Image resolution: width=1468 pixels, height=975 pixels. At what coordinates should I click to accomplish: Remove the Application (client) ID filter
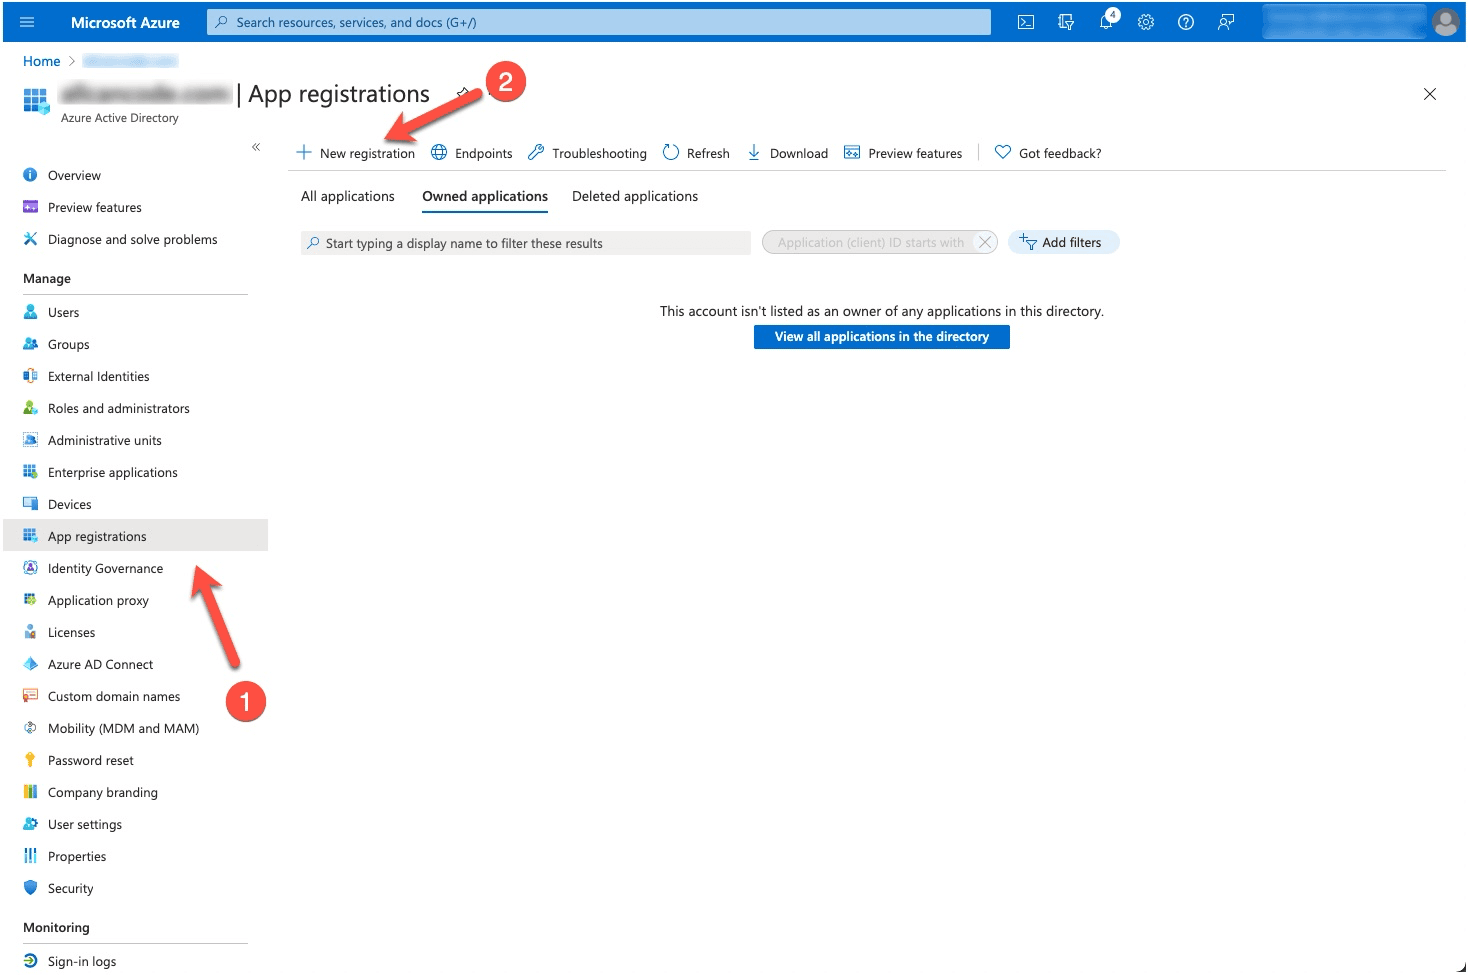(x=985, y=242)
